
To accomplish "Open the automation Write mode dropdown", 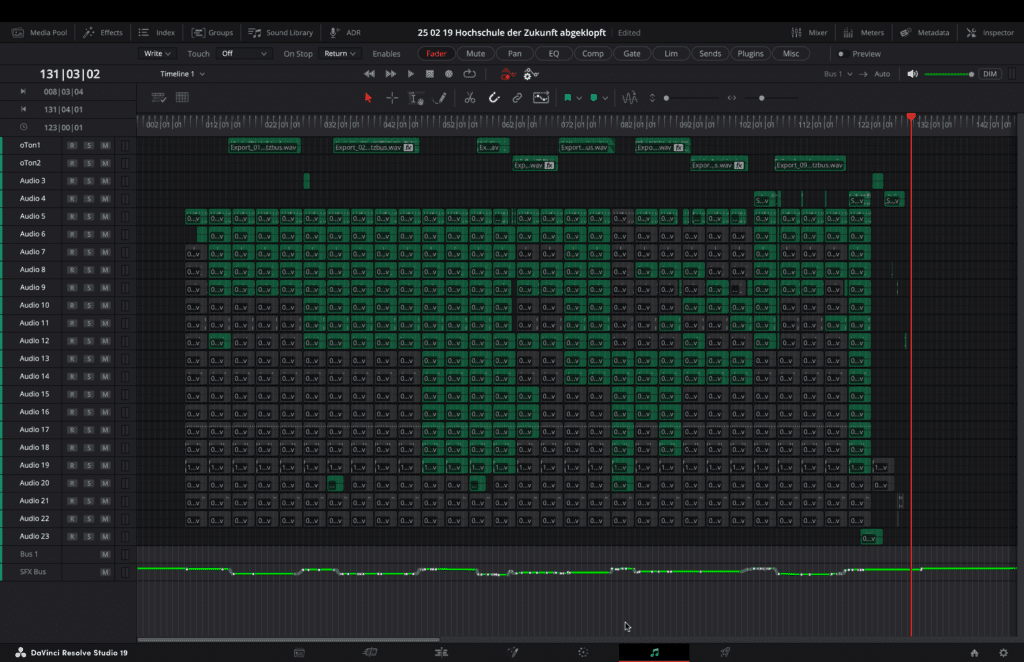I will pyautogui.click(x=157, y=53).
